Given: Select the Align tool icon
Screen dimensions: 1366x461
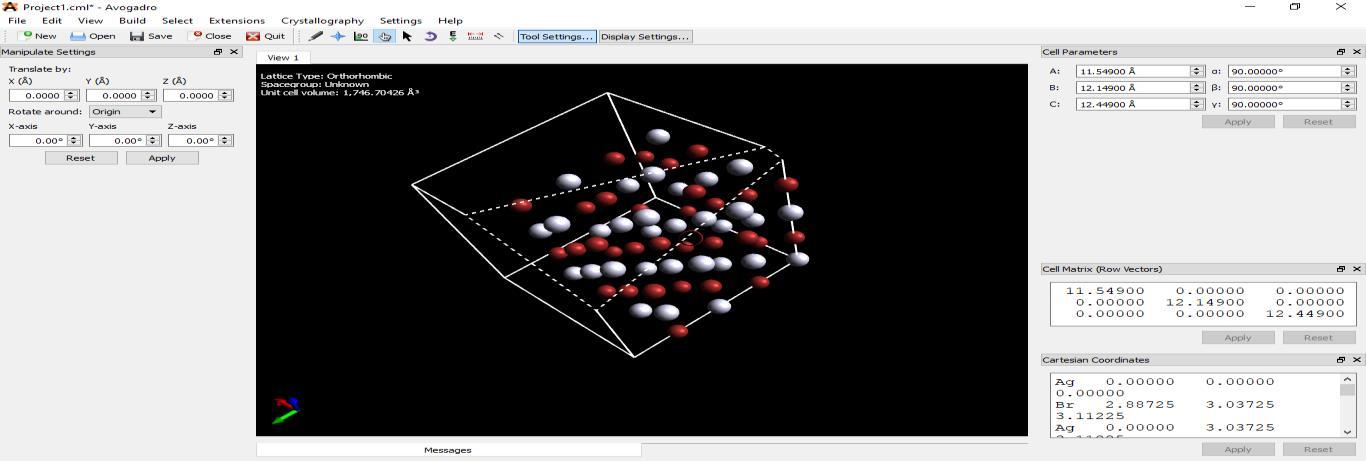Looking at the screenshot, I should point(498,36).
